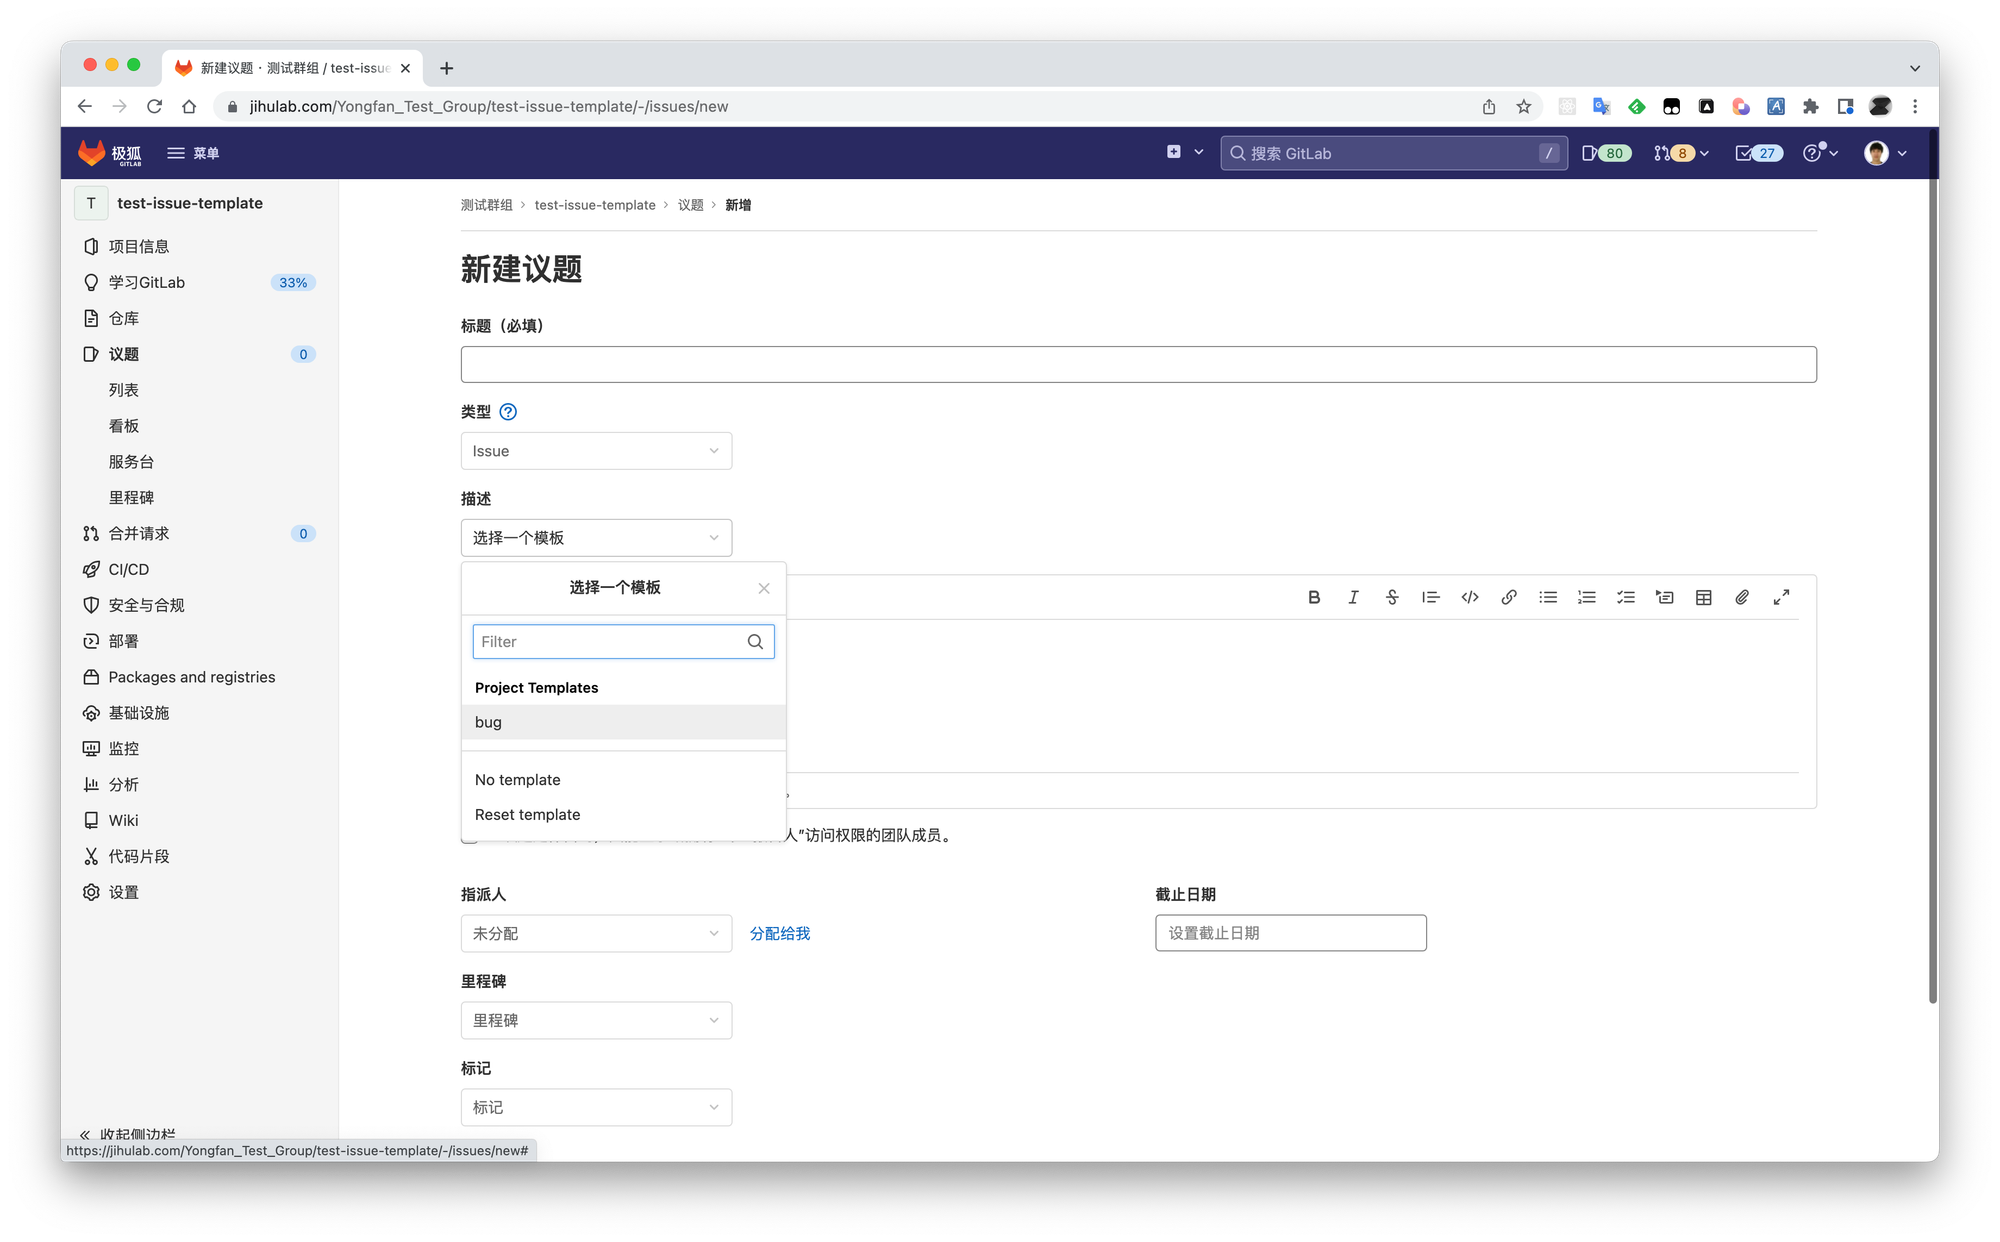The width and height of the screenshot is (2000, 1242).
Task: Insert a numbered list
Action: (x=1587, y=597)
